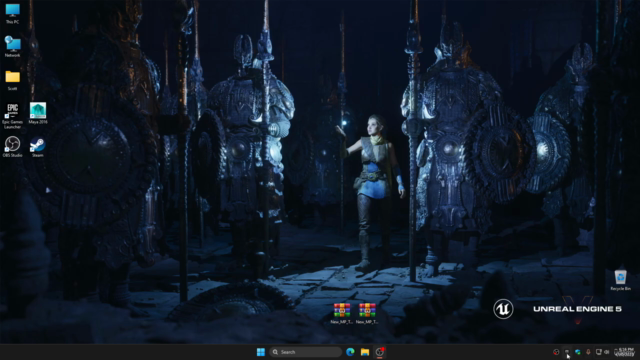640x360 pixels.
Task: Open Microsoft Edge from the taskbar
Action: 350,352
